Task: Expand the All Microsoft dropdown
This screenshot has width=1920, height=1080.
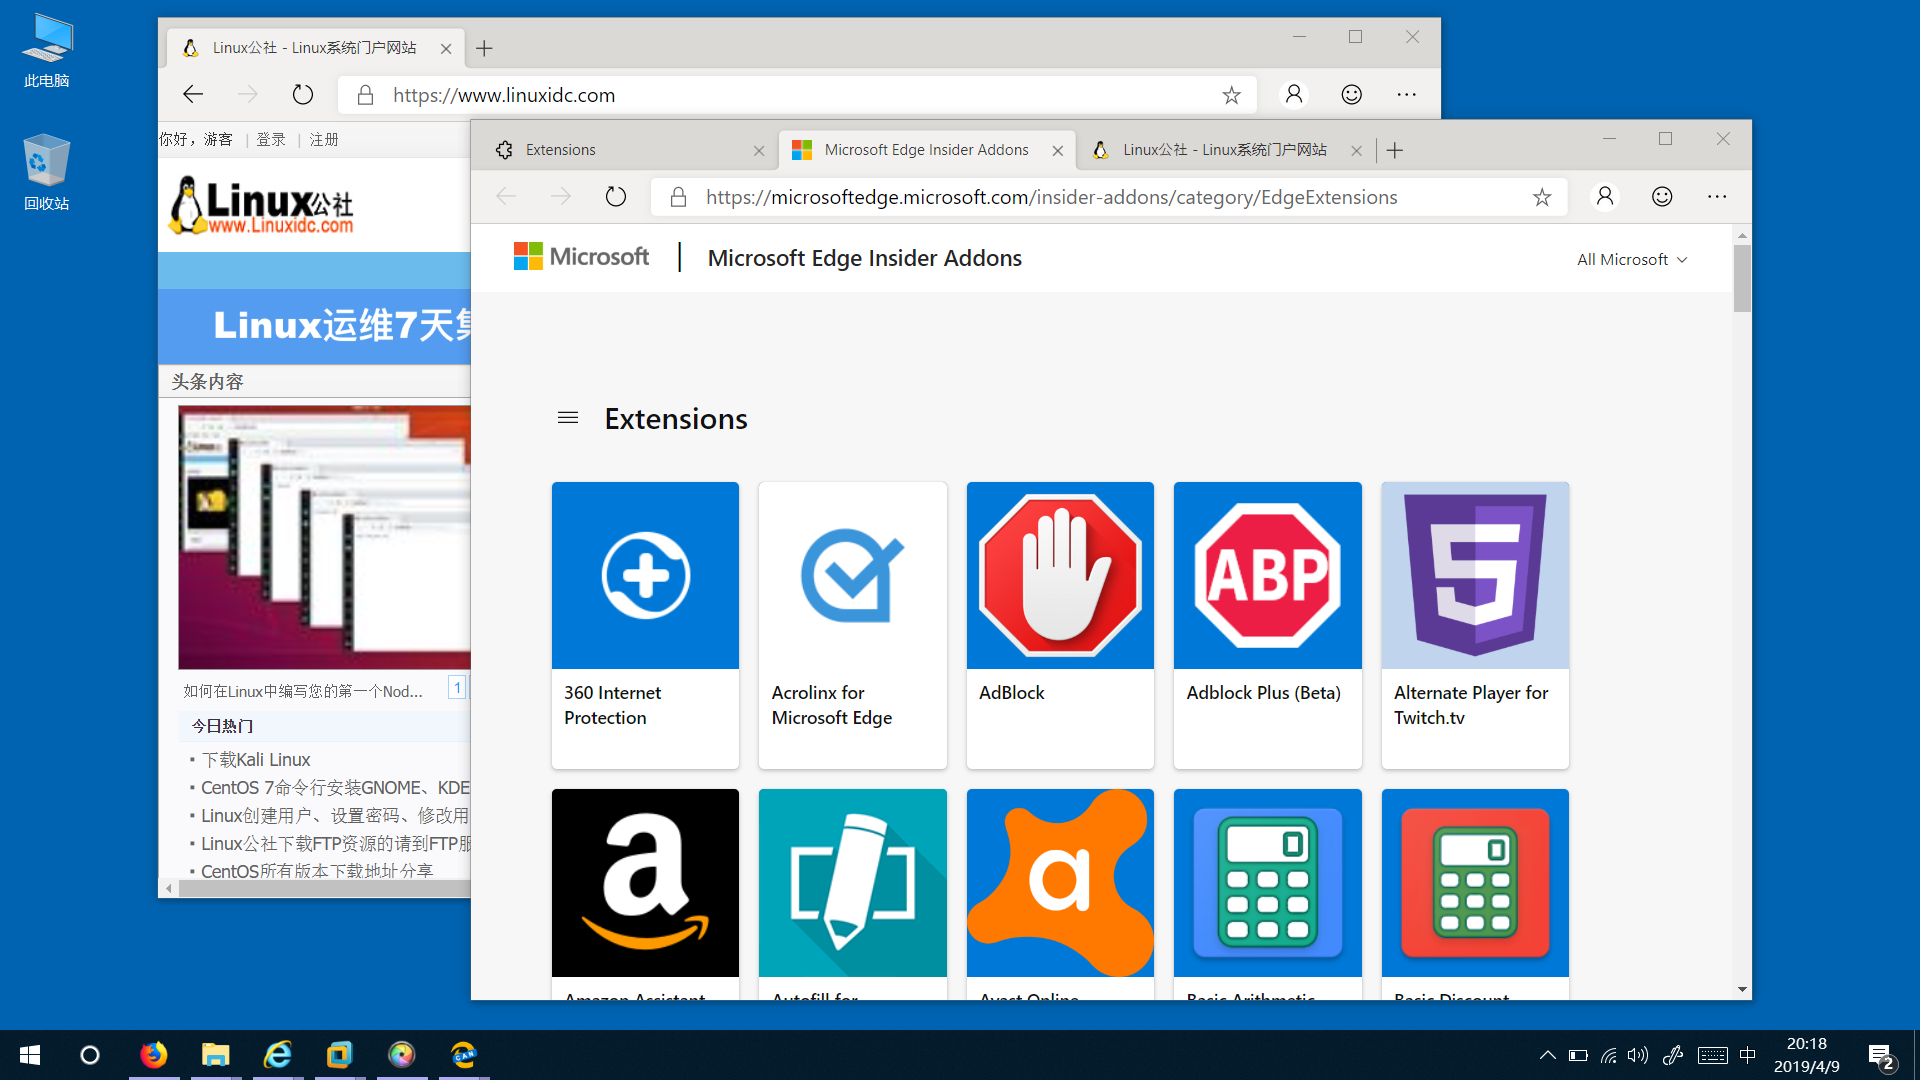Action: [x=1632, y=259]
